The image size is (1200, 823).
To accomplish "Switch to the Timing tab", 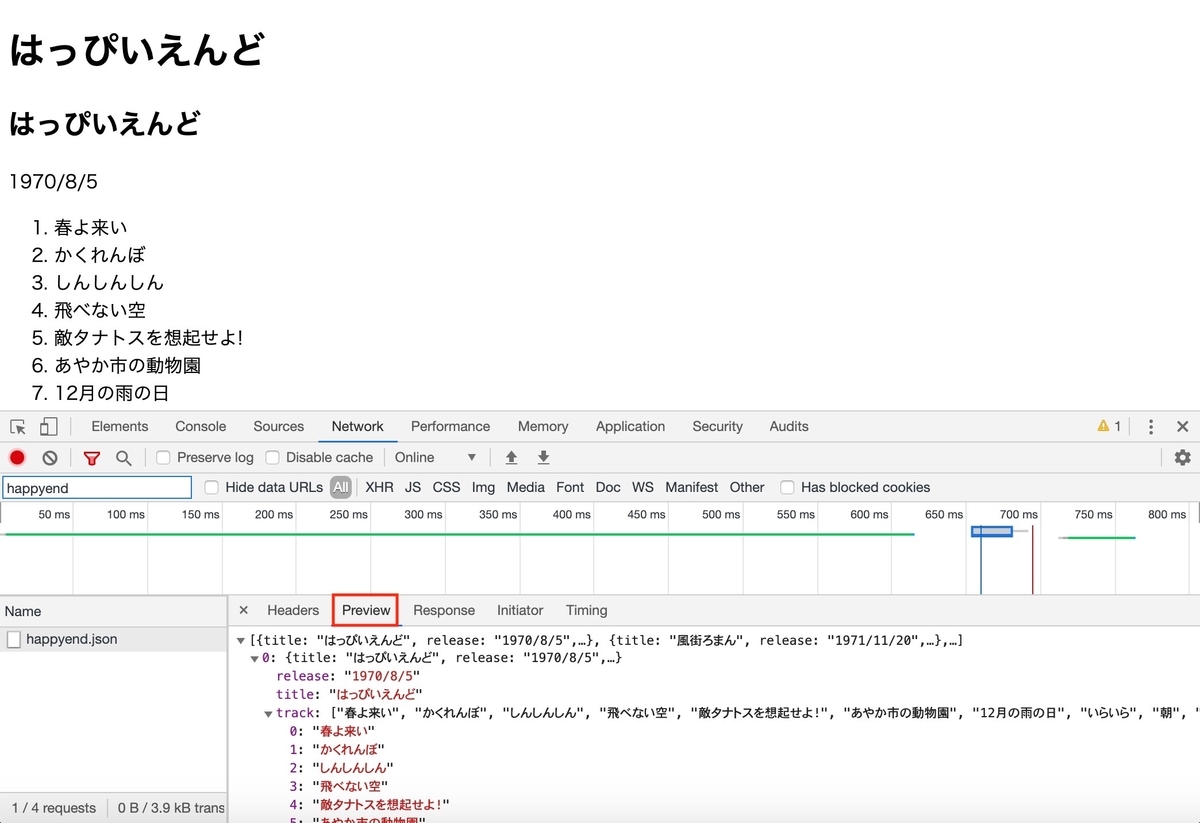I will [x=587, y=610].
